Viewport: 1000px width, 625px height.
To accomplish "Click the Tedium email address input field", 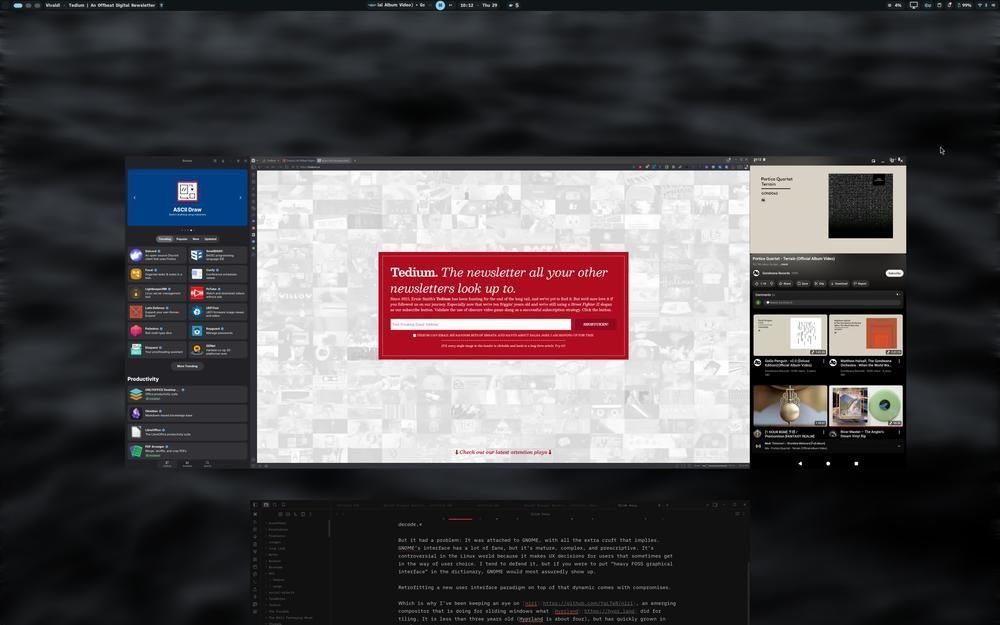I will pos(480,324).
